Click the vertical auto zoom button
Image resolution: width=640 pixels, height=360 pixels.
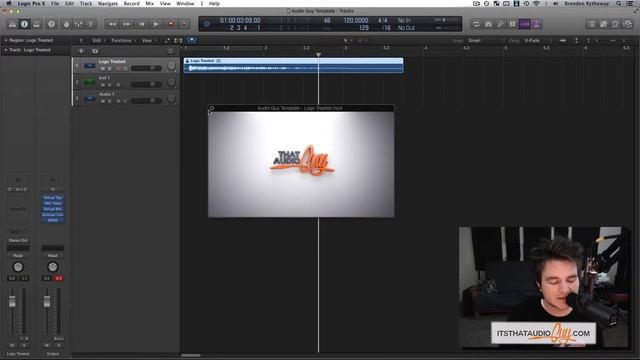(x=576, y=40)
